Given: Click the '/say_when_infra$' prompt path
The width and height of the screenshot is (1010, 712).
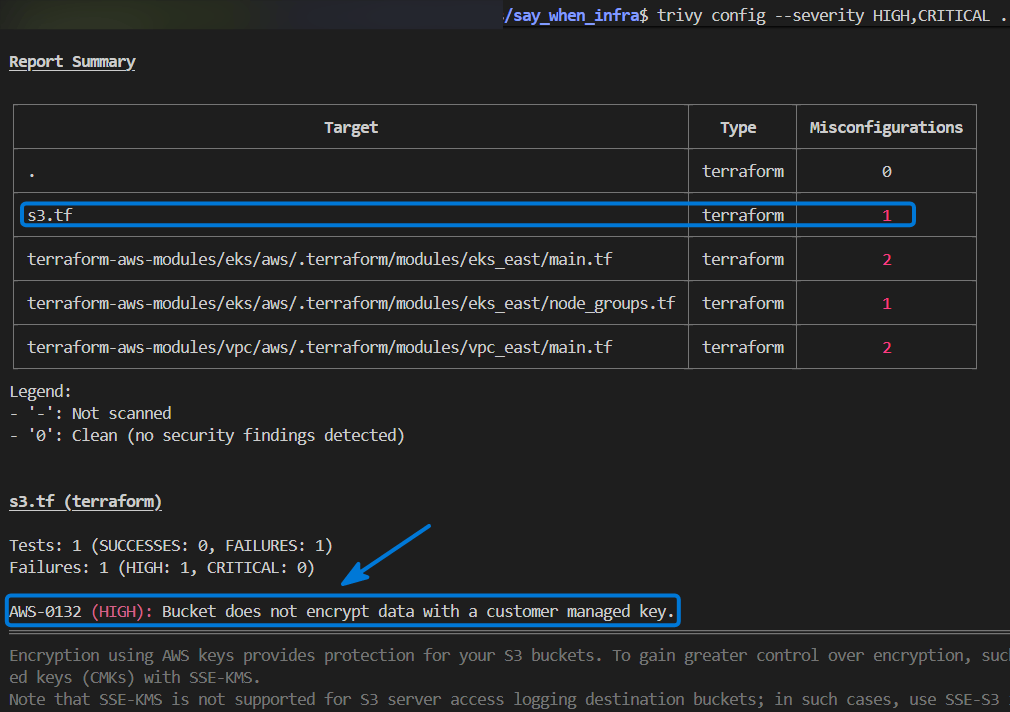Looking at the screenshot, I should [x=576, y=15].
